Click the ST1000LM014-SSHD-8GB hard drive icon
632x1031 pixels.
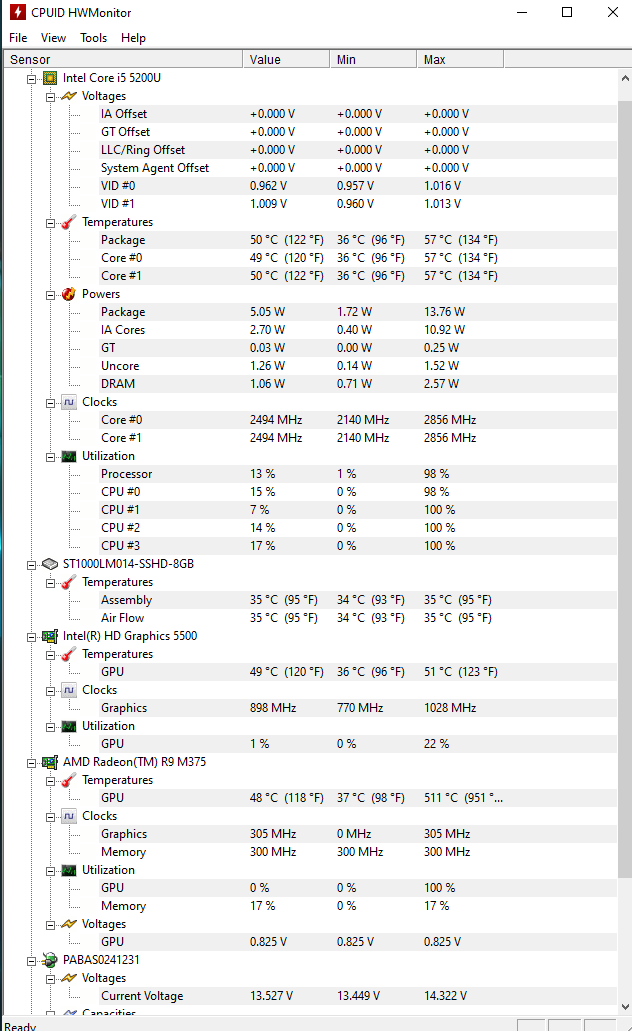click(x=50, y=564)
